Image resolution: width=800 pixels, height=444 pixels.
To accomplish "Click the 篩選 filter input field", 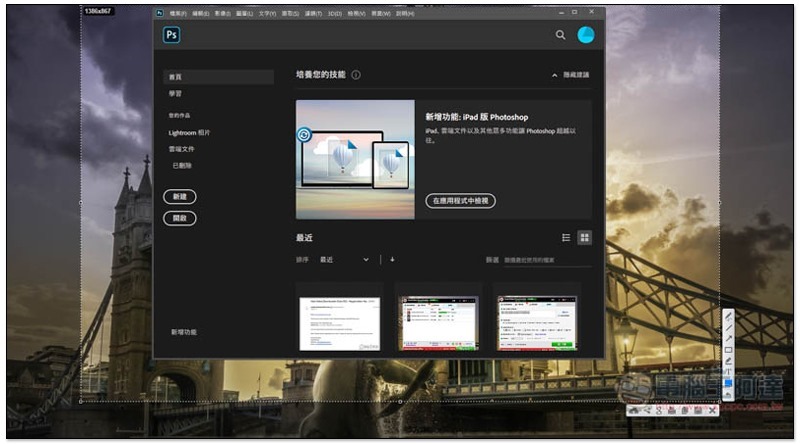I will [x=546, y=260].
